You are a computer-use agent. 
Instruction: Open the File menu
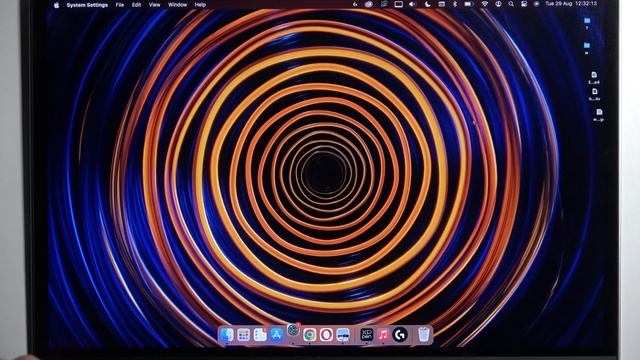point(120,5)
